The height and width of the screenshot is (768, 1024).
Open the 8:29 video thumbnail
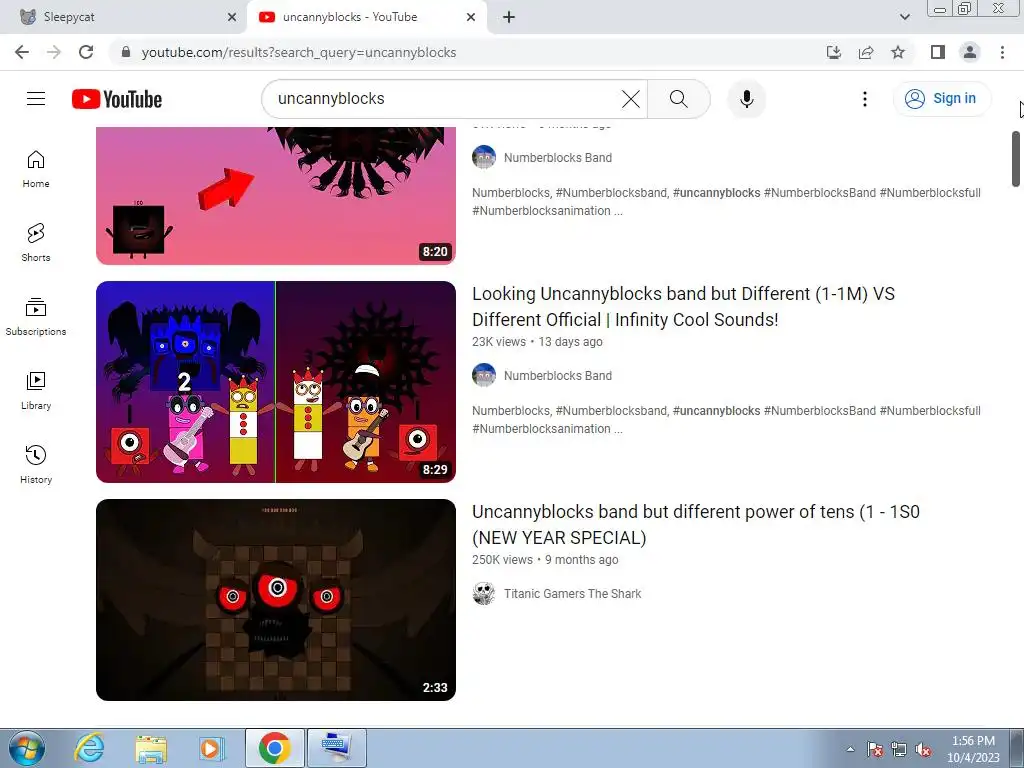[276, 382]
